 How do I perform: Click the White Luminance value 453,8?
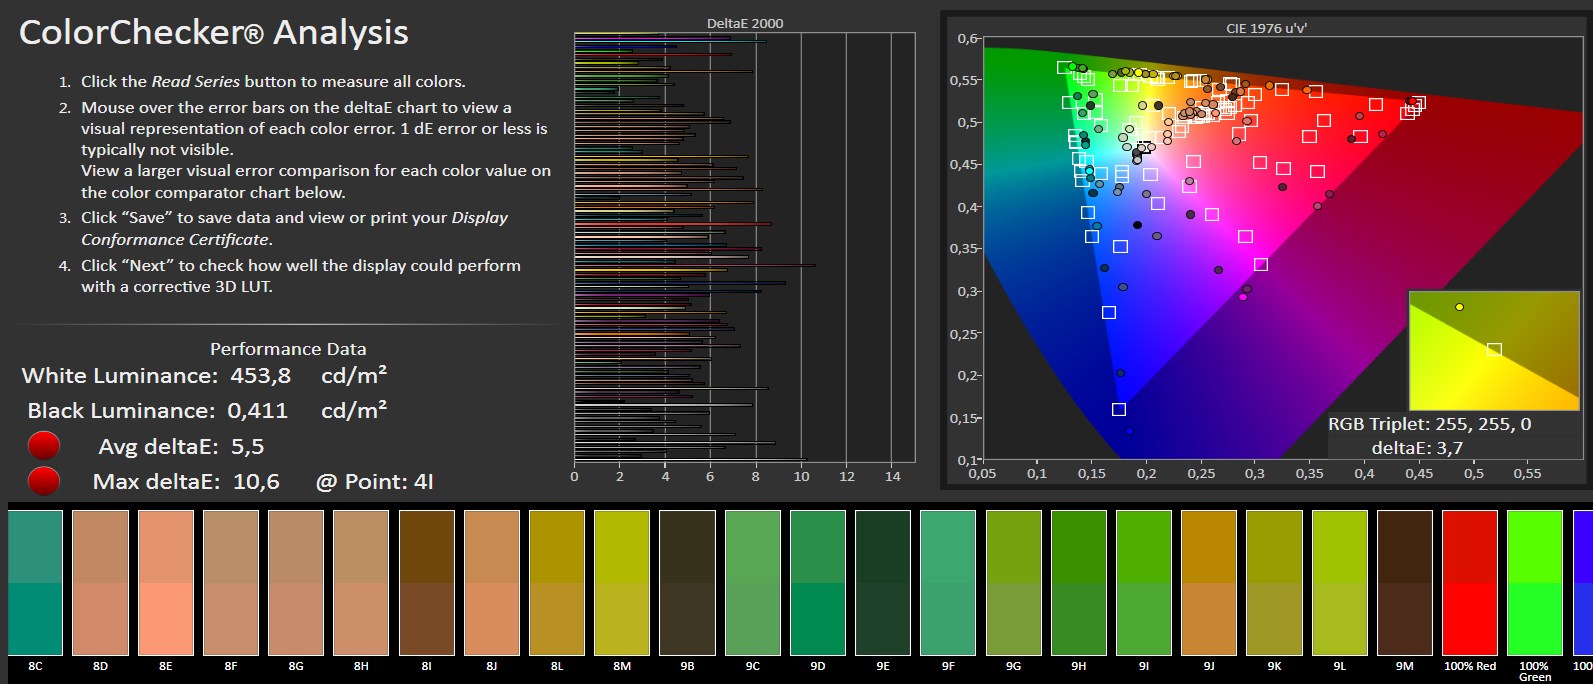pyautogui.click(x=260, y=376)
